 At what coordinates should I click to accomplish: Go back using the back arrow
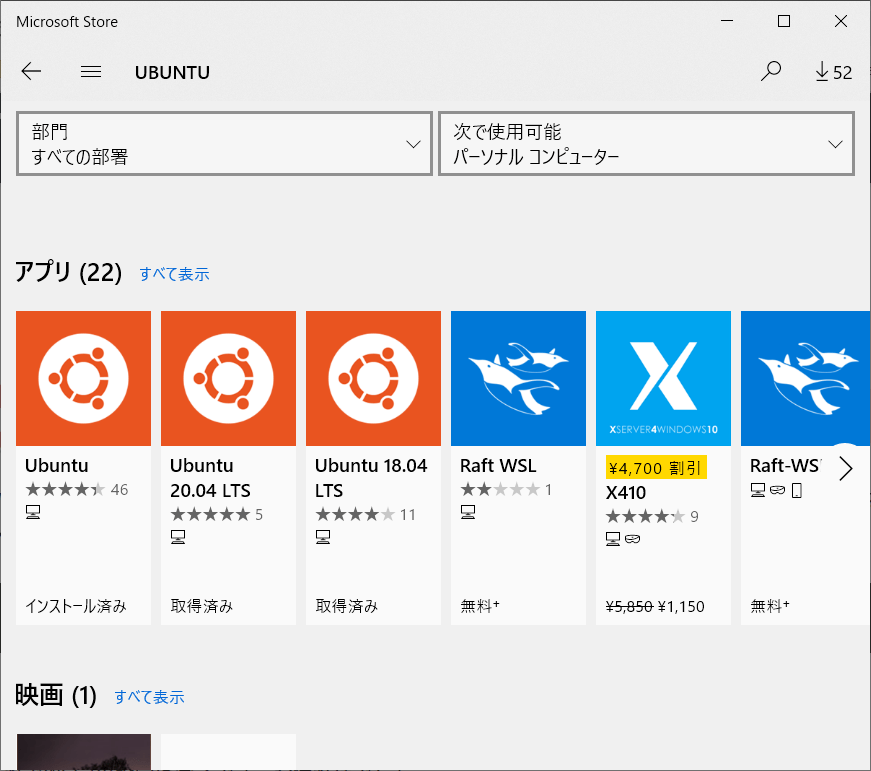click(x=31, y=72)
